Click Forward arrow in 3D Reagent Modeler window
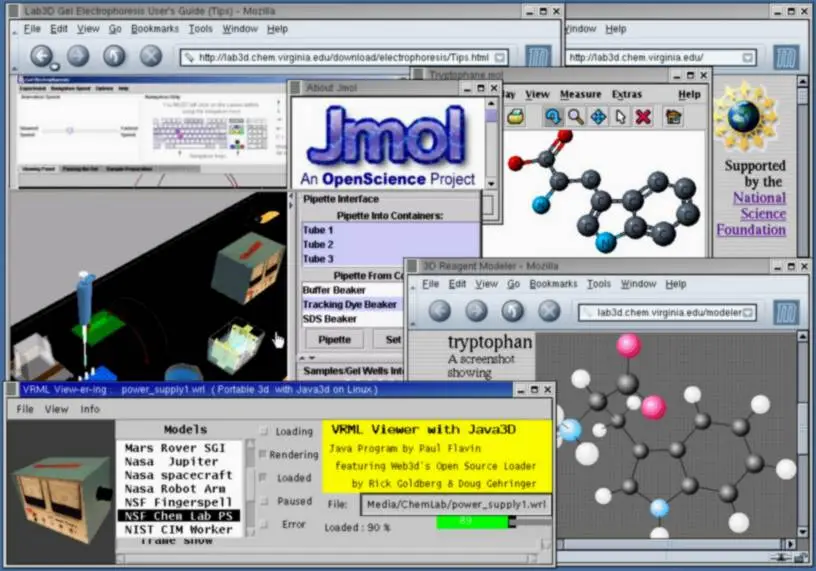Viewport: 816px width, 571px height. tap(476, 311)
